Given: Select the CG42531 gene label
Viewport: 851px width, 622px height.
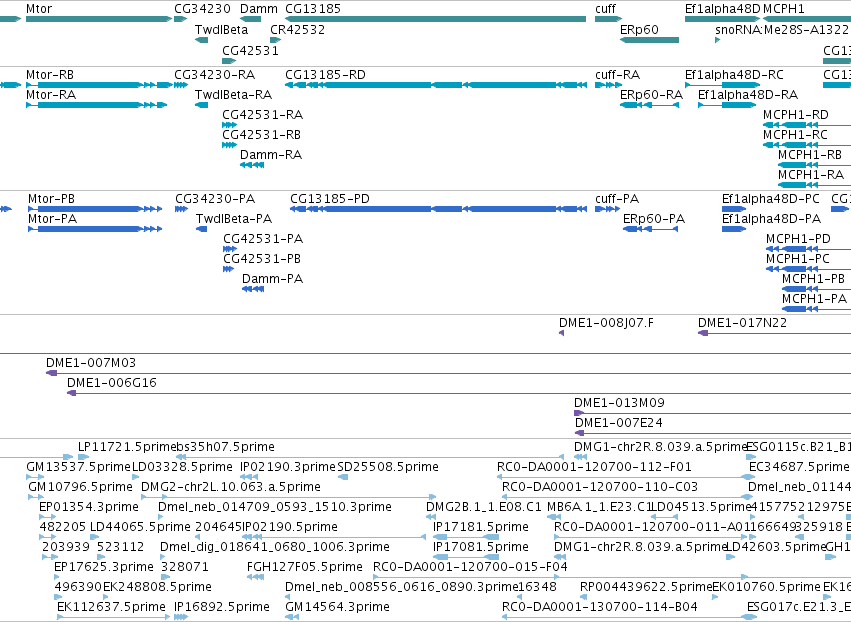Looking at the screenshot, I should coord(250,50).
